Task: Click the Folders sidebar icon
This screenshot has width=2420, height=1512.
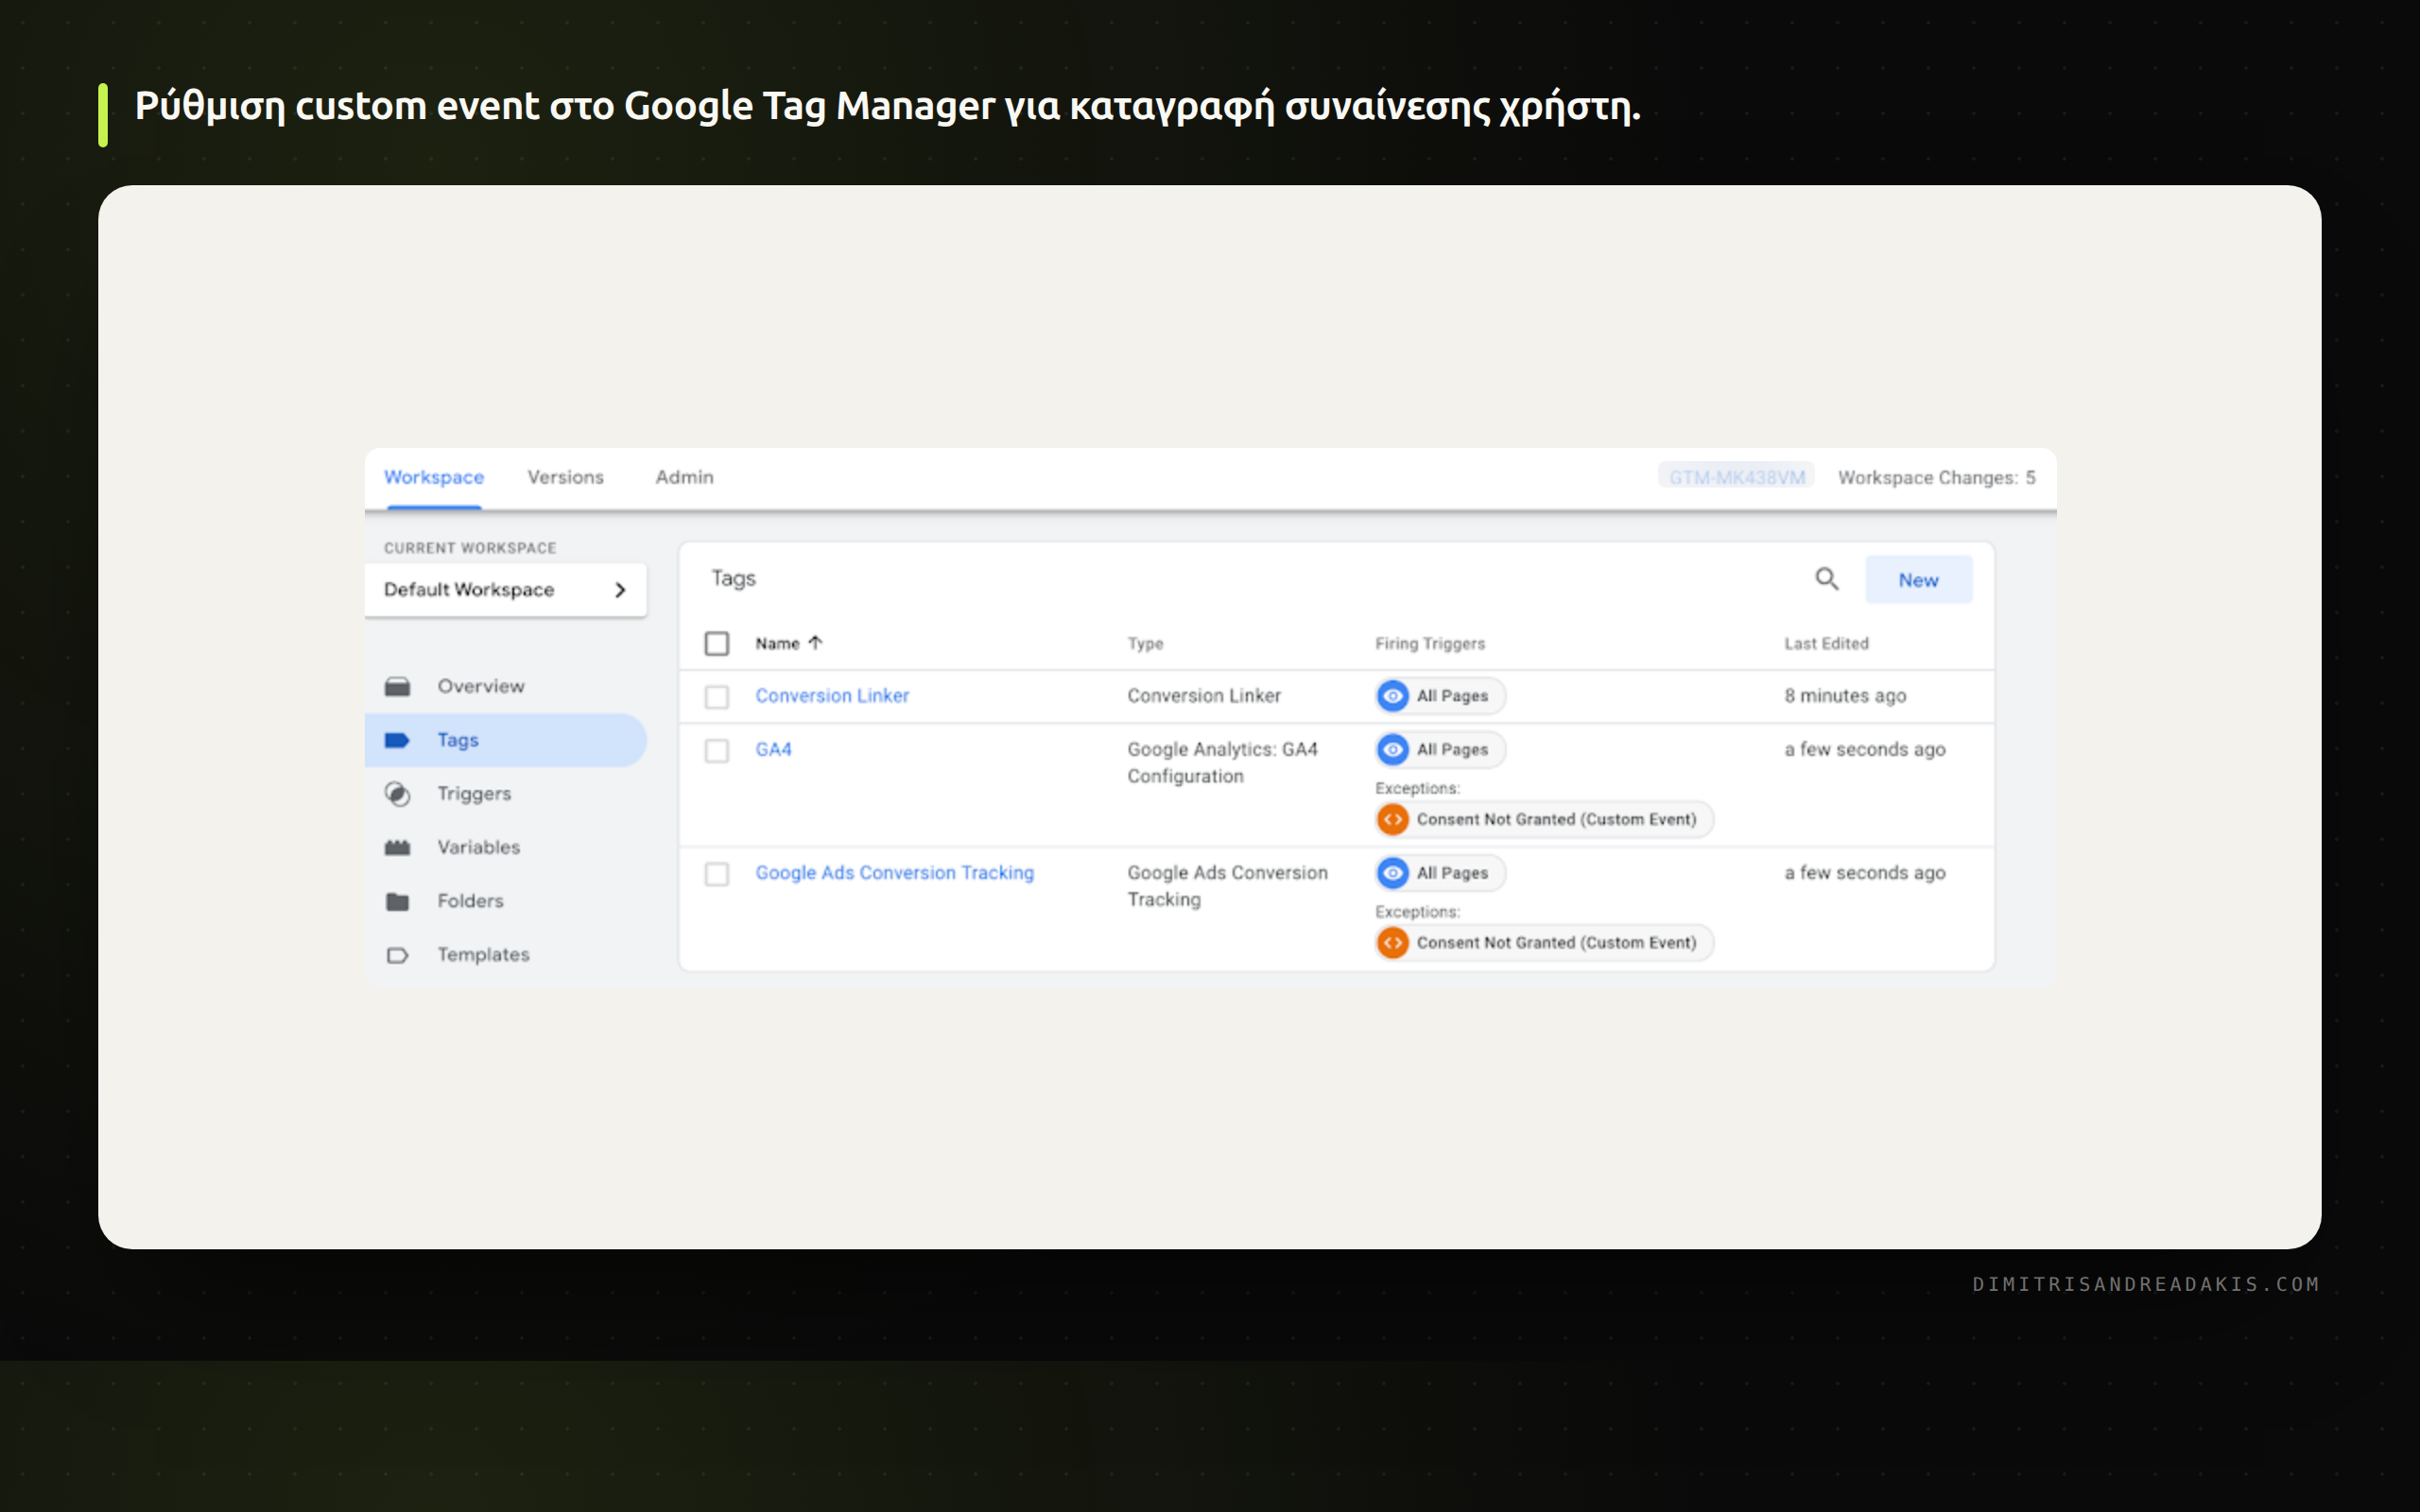Action: click(397, 901)
